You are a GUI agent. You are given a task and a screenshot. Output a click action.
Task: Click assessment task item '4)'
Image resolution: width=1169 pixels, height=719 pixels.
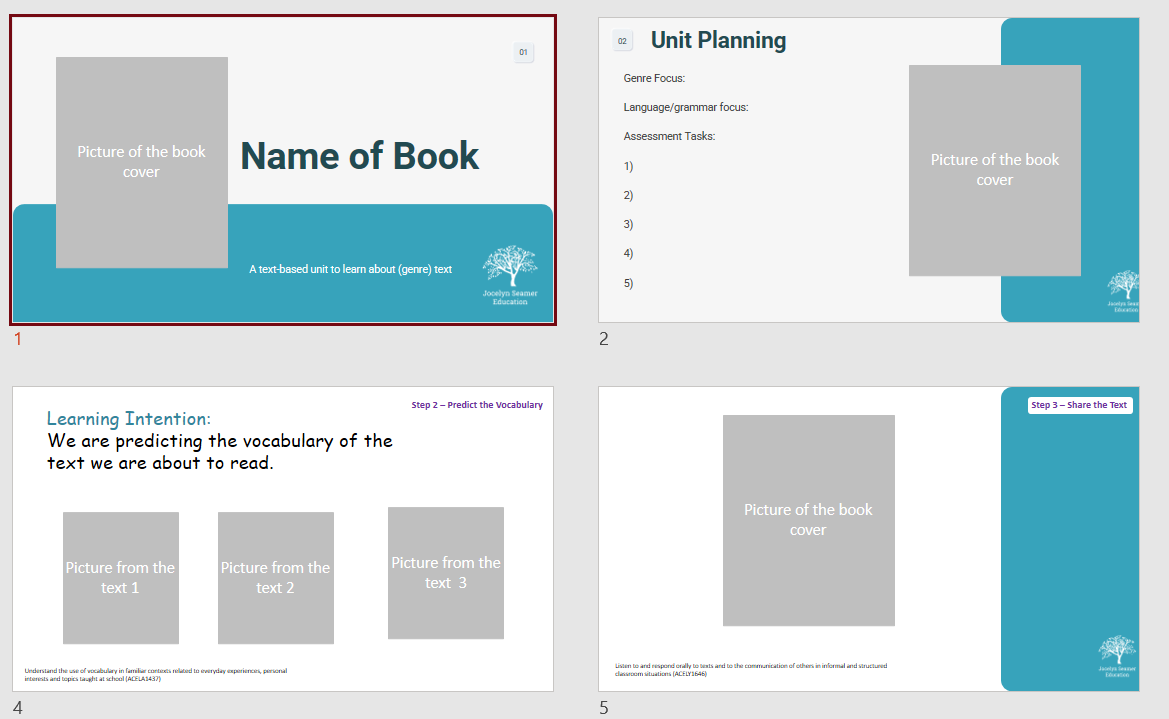tap(628, 254)
